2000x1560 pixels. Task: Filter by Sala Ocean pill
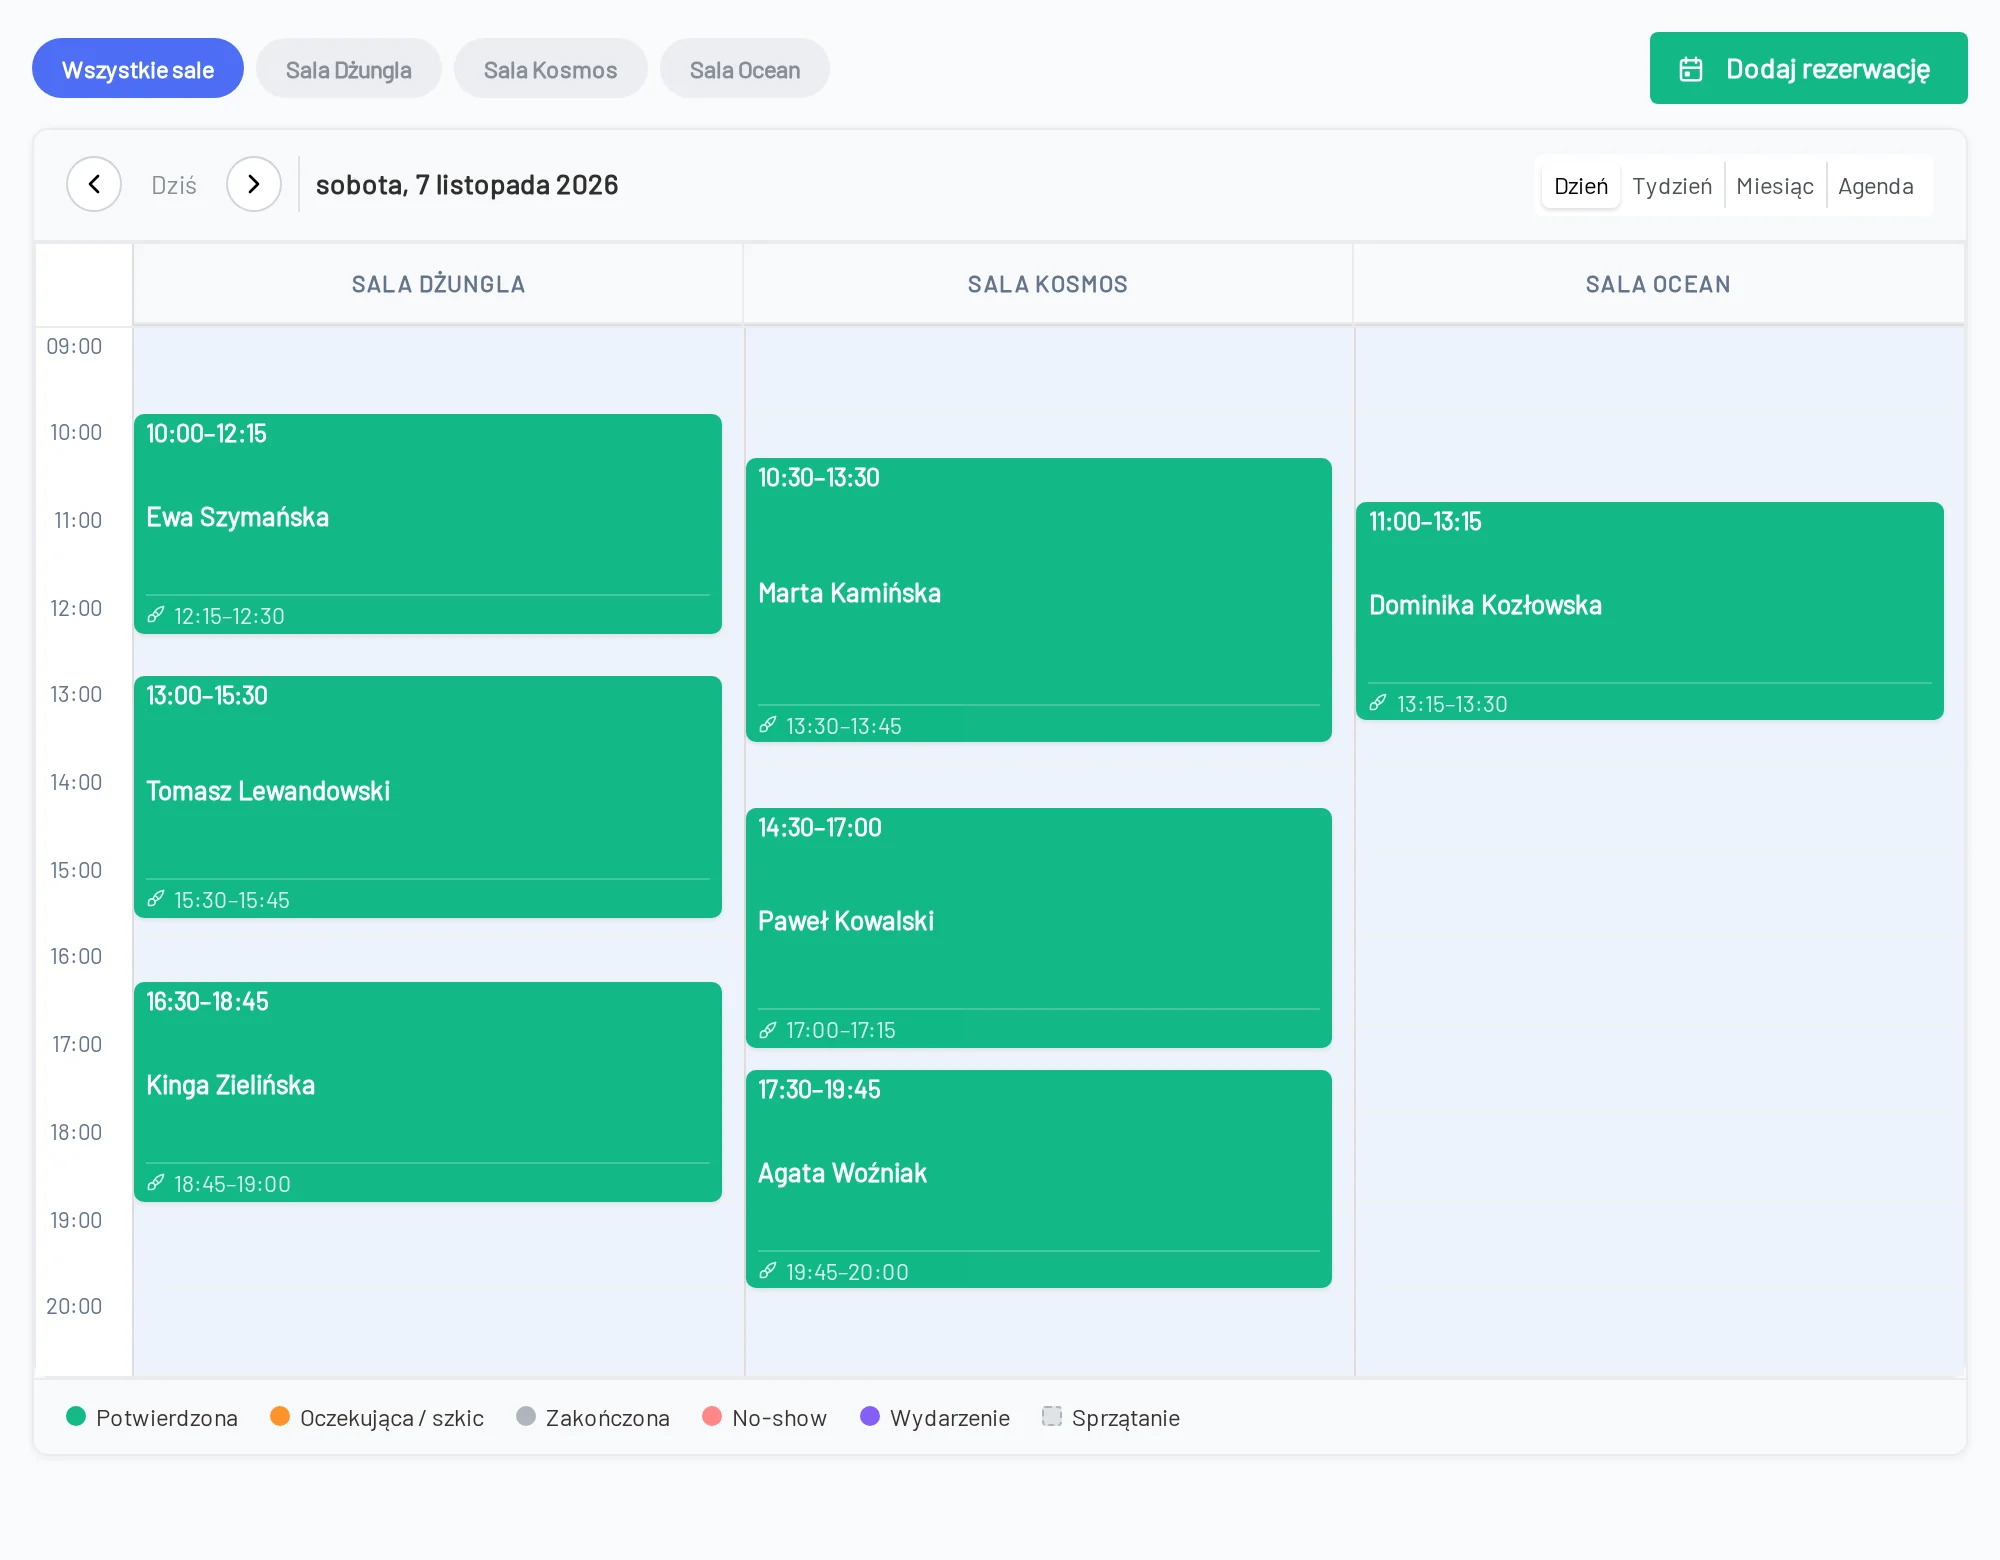[745, 69]
